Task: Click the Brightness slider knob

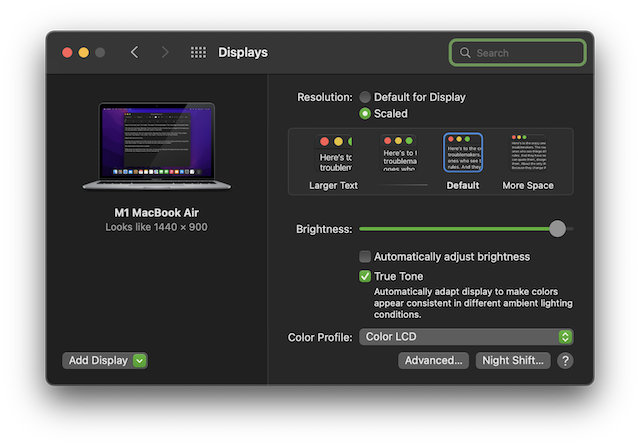Action: pos(557,229)
